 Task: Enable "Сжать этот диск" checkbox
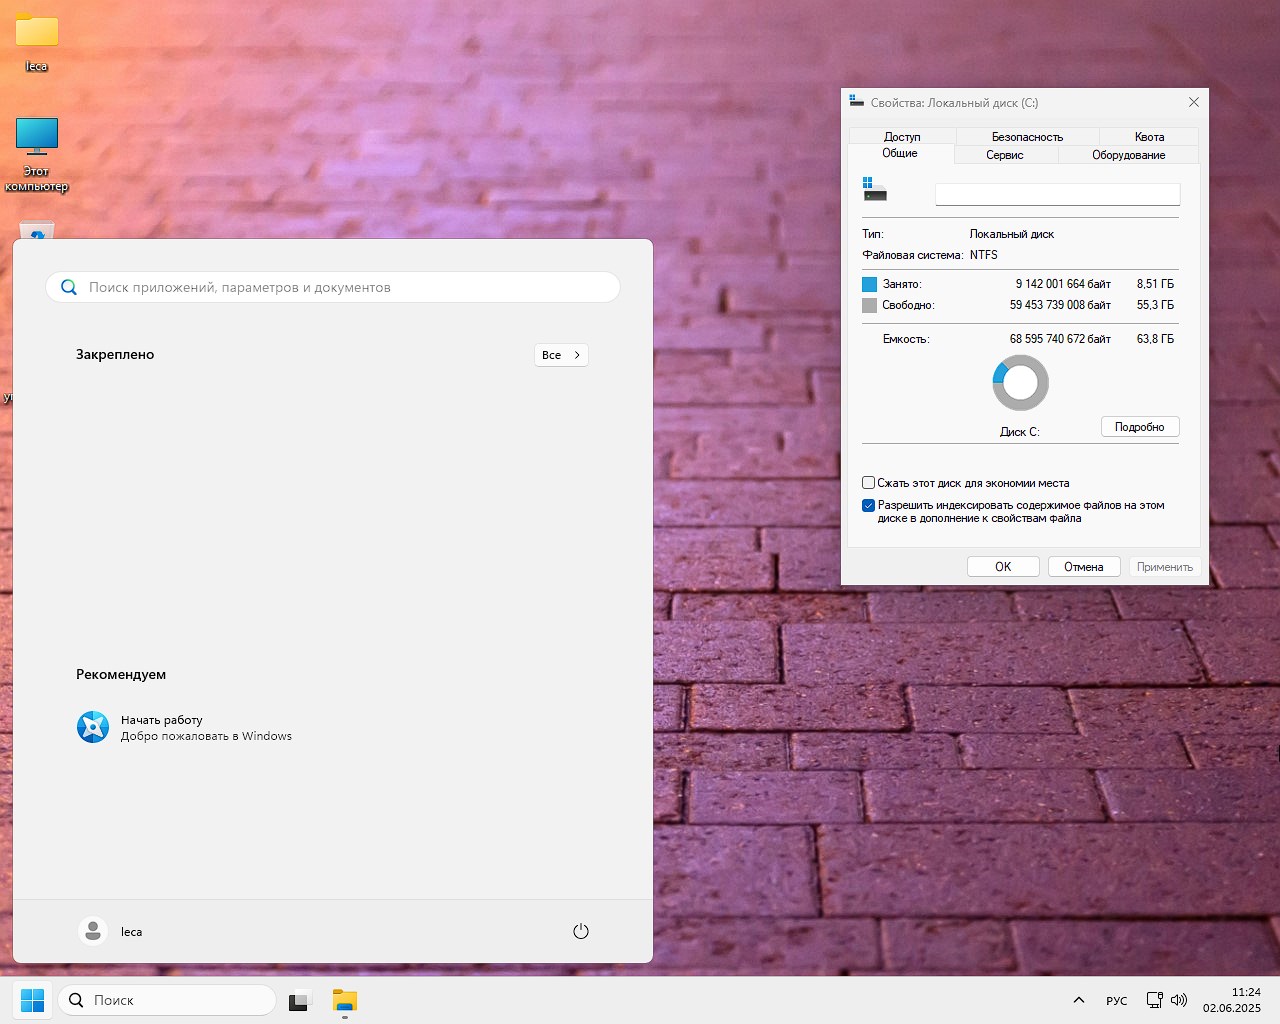tap(868, 483)
